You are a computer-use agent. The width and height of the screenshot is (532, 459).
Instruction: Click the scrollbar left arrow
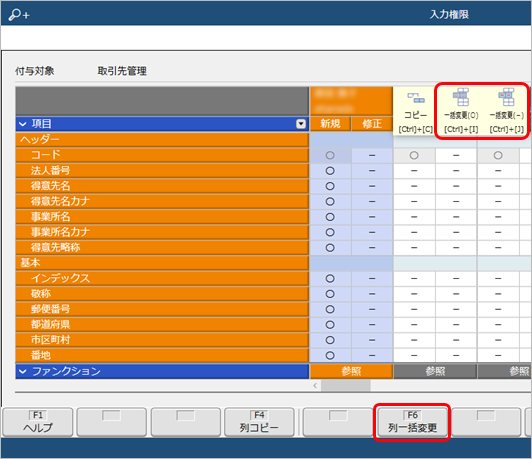point(315,385)
